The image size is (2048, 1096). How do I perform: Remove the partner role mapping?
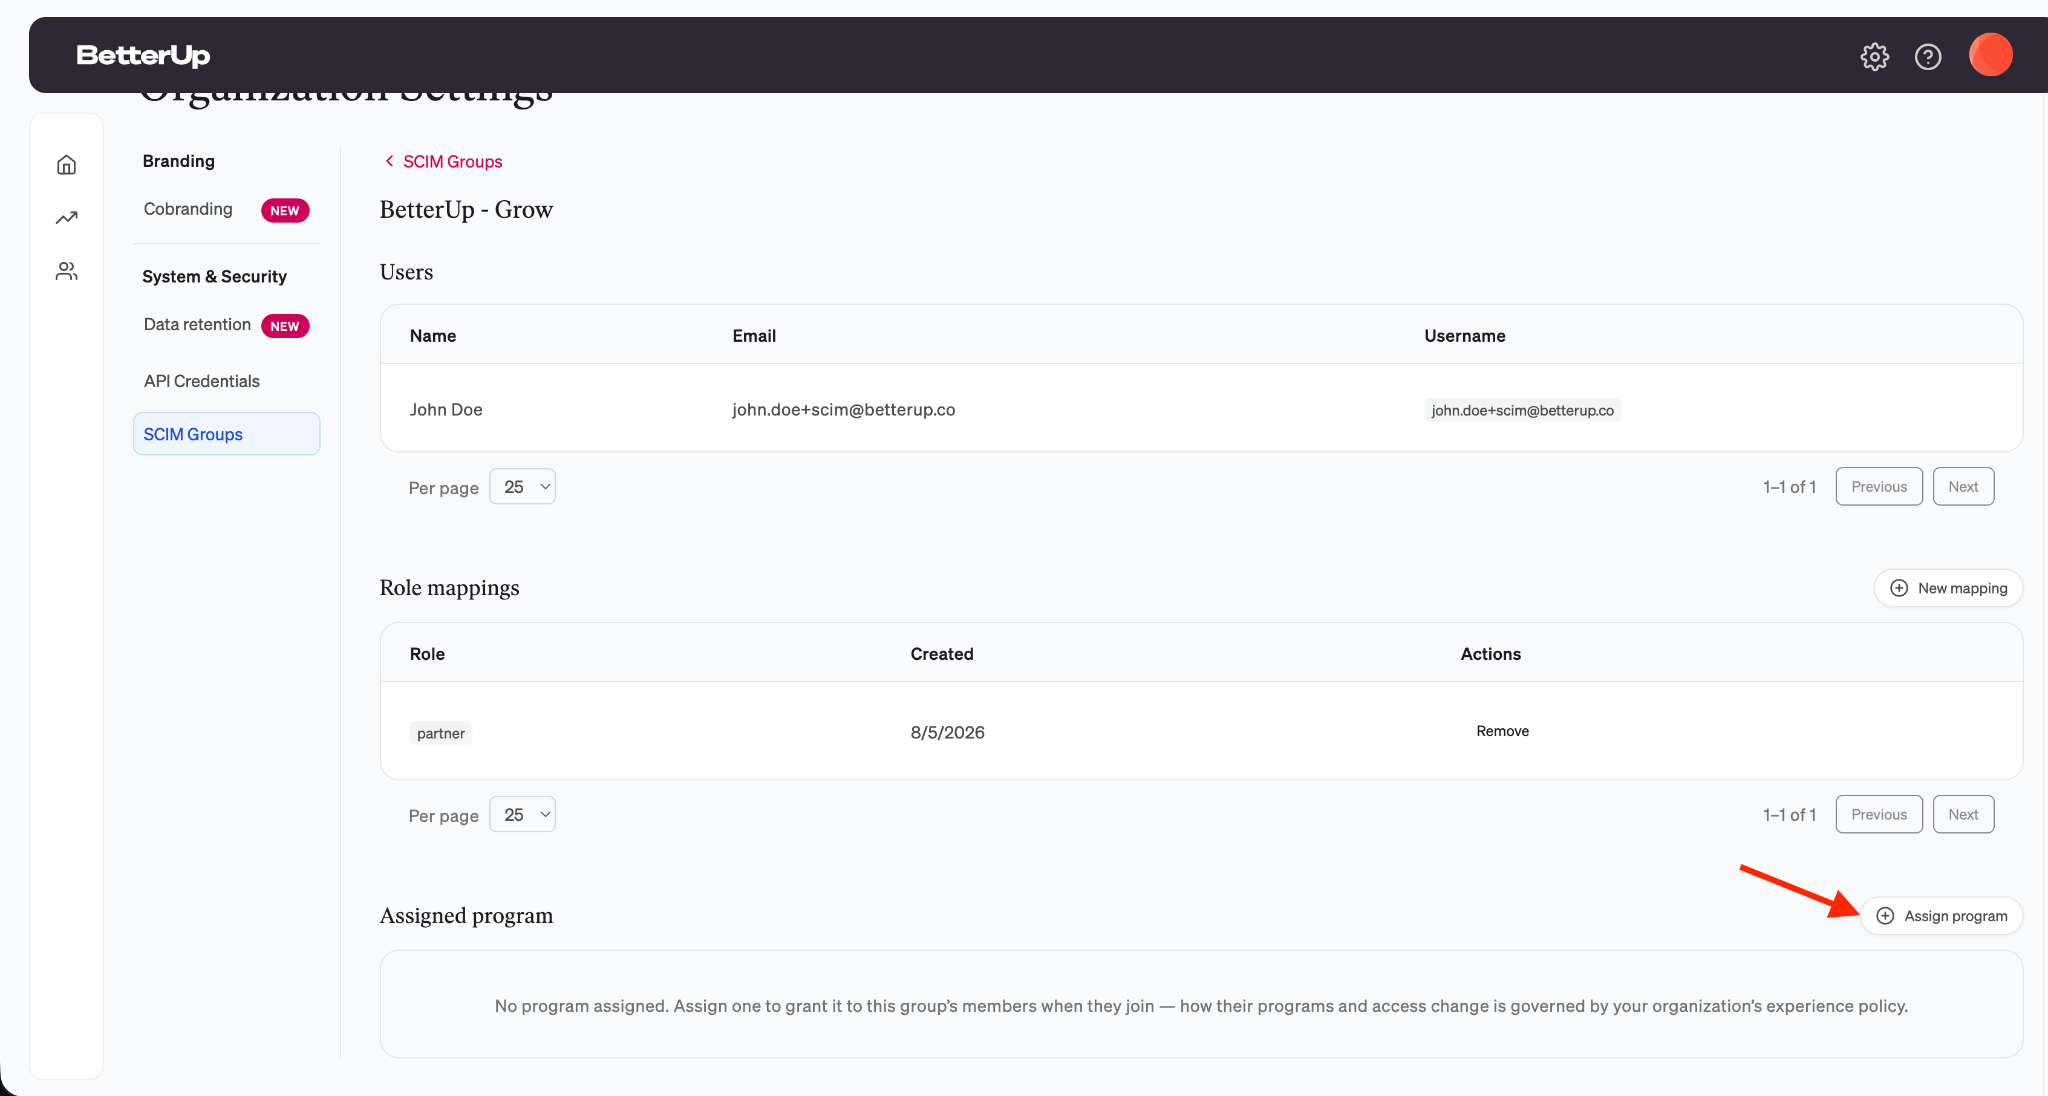[1502, 731]
